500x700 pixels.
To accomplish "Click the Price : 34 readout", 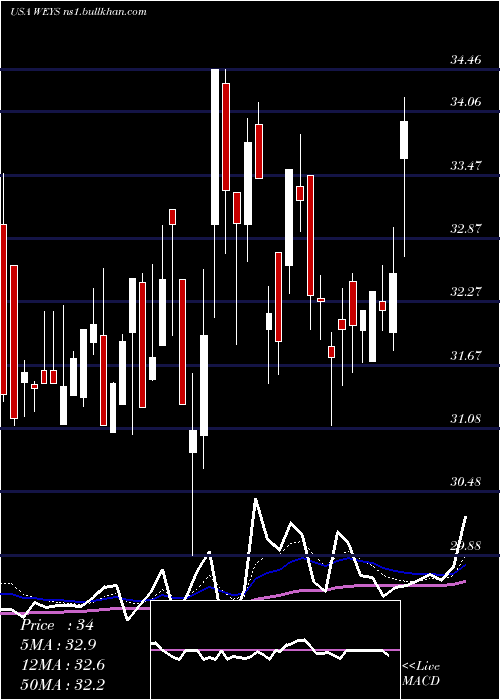I will click(57, 625).
